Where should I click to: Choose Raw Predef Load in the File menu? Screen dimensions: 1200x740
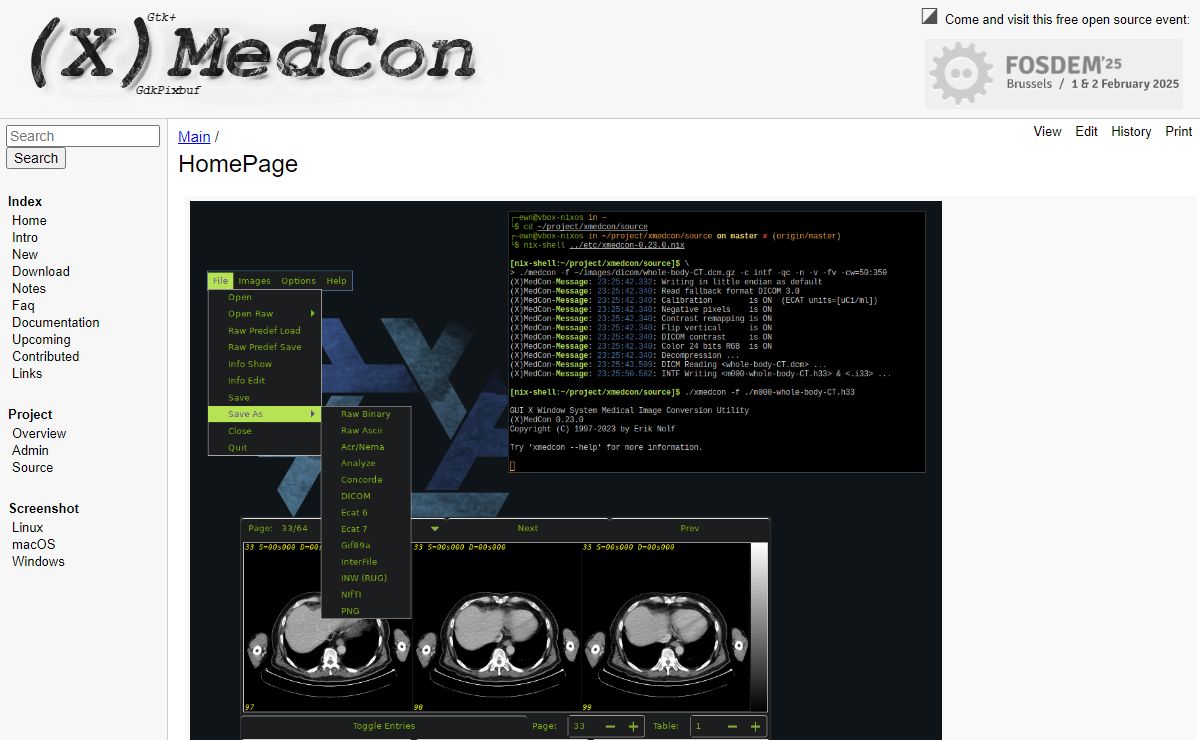point(265,330)
